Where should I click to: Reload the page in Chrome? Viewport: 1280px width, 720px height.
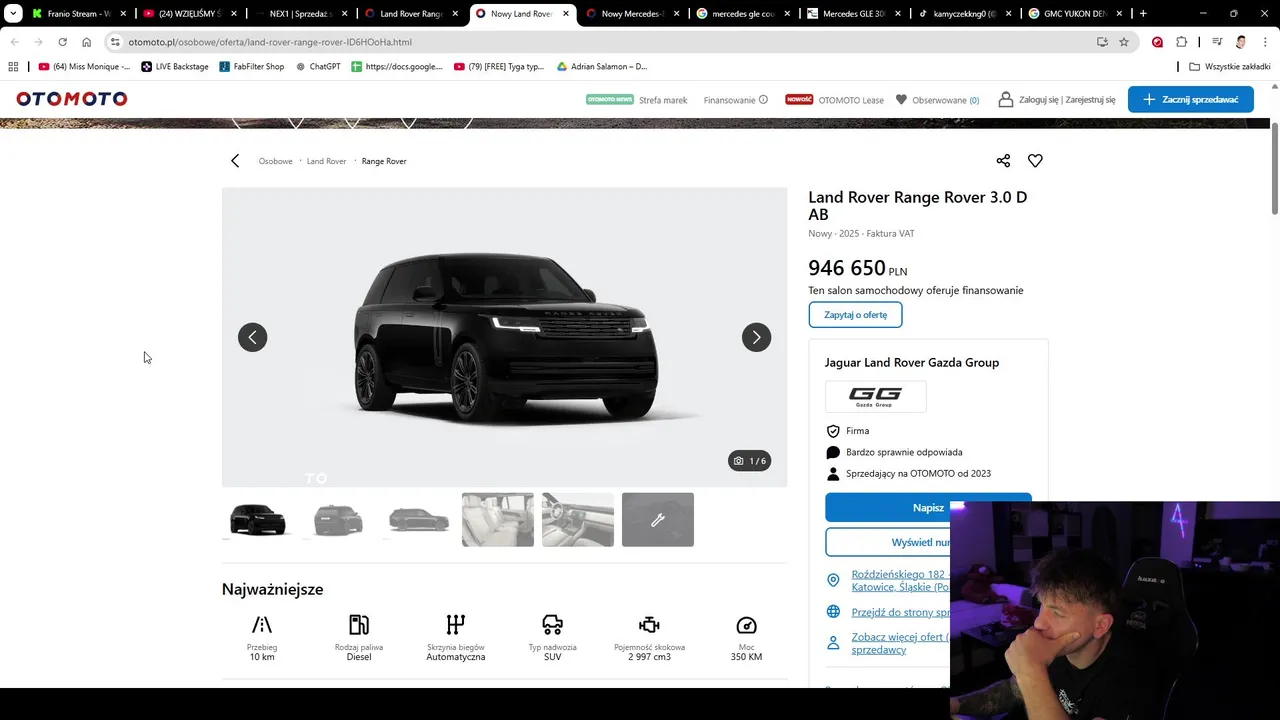point(62,42)
